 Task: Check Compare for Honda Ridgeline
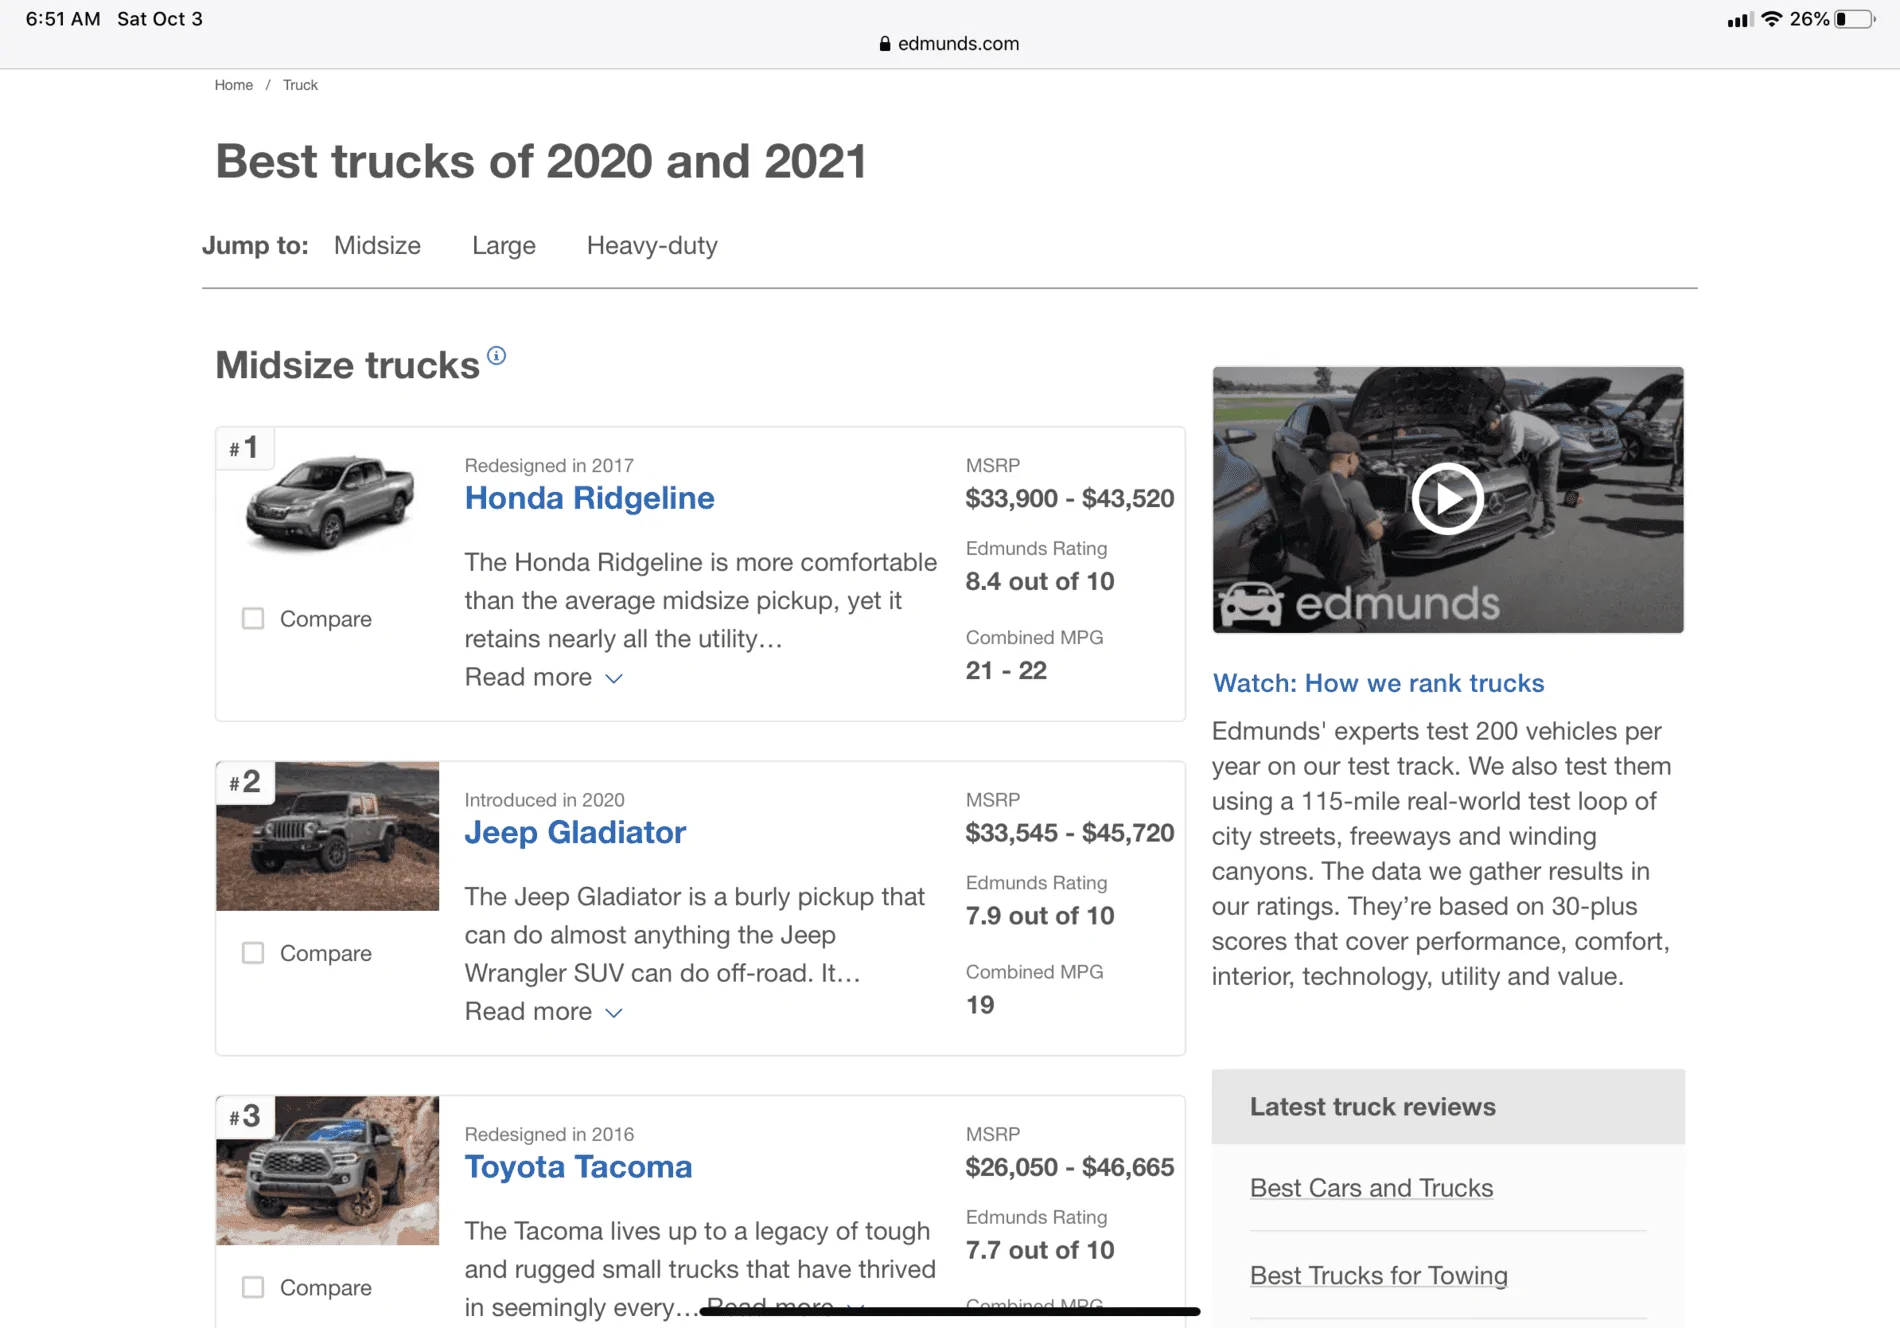pyautogui.click(x=253, y=618)
